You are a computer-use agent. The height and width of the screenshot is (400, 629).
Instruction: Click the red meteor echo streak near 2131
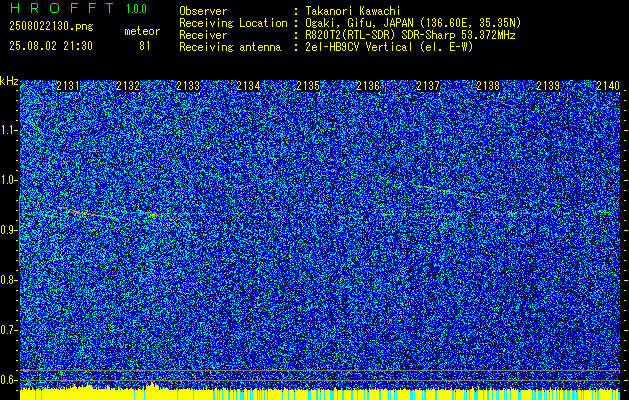pos(82,213)
